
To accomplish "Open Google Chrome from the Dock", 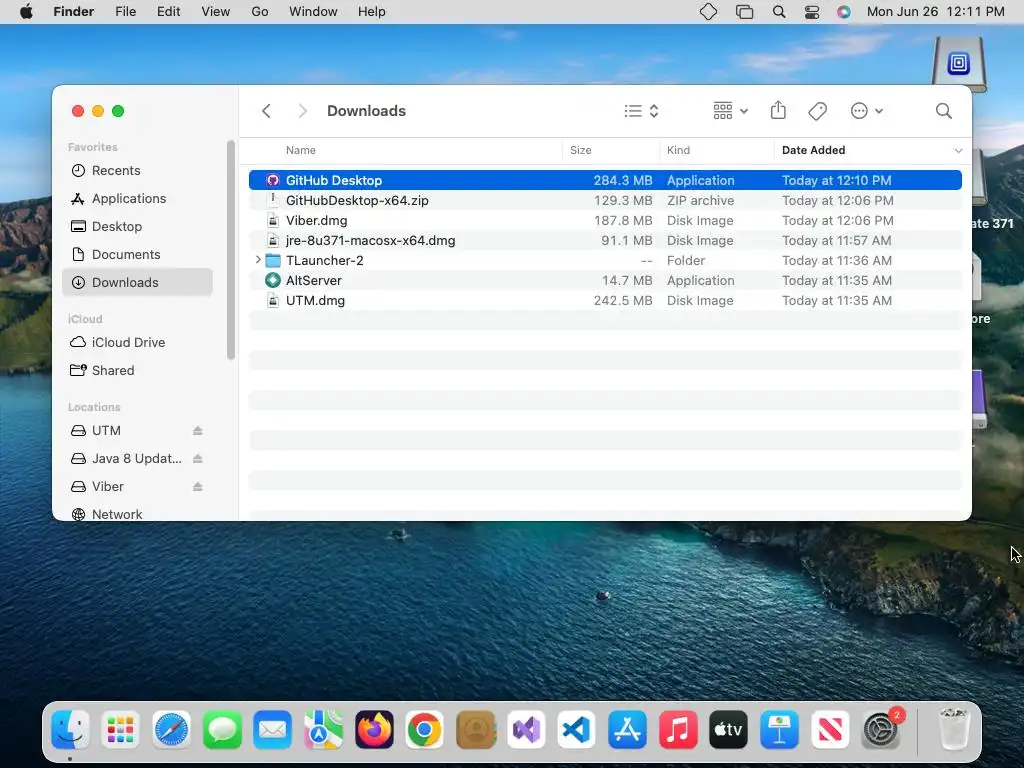I will click(x=424, y=729).
